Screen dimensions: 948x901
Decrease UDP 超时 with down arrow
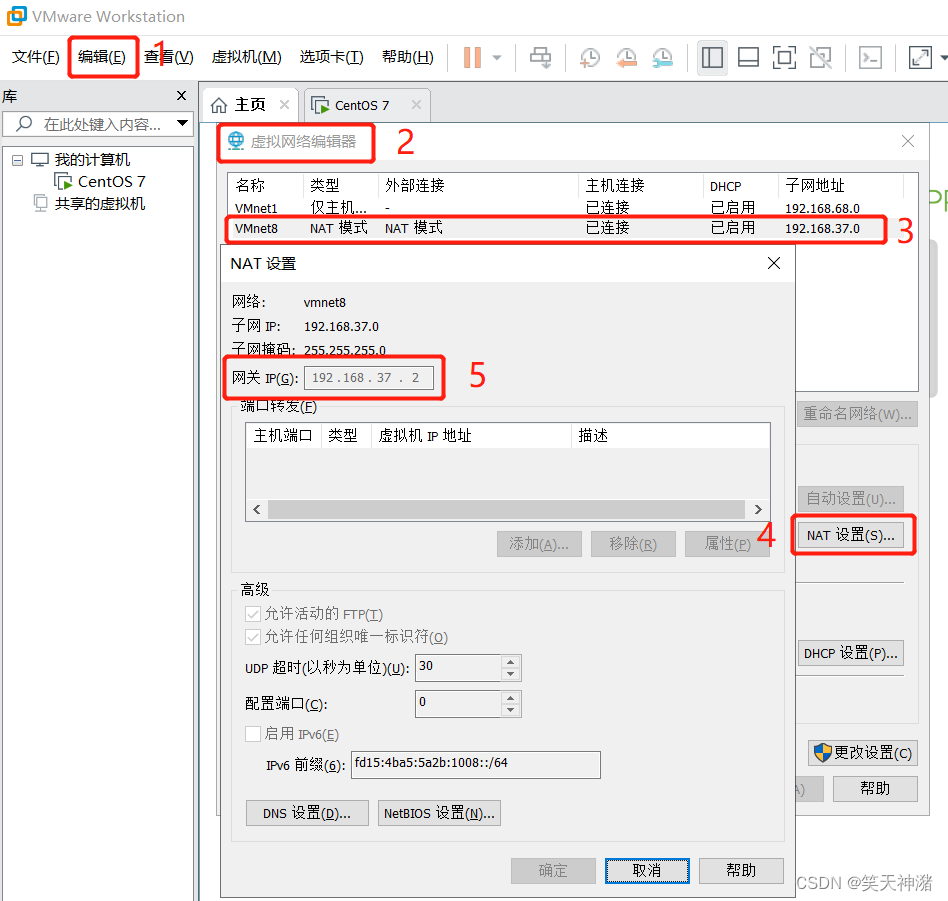pyautogui.click(x=511, y=674)
